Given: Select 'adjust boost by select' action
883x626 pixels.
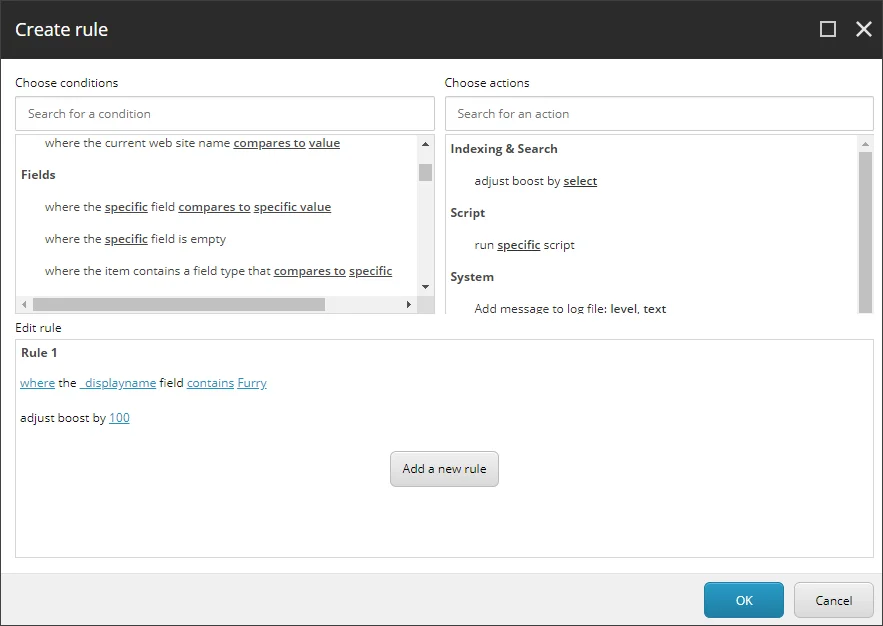Looking at the screenshot, I should coord(536,181).
